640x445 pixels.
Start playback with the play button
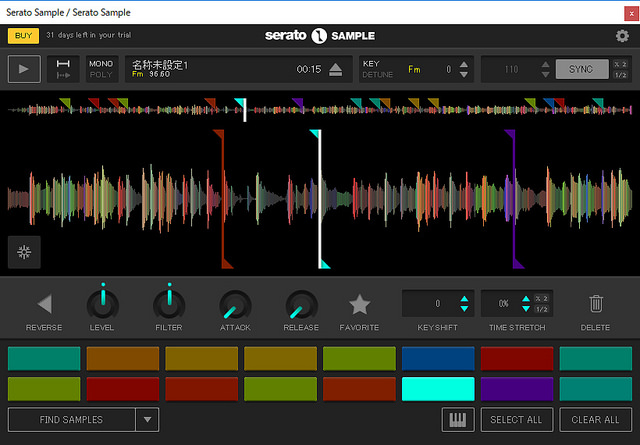[x=24, y=69]
